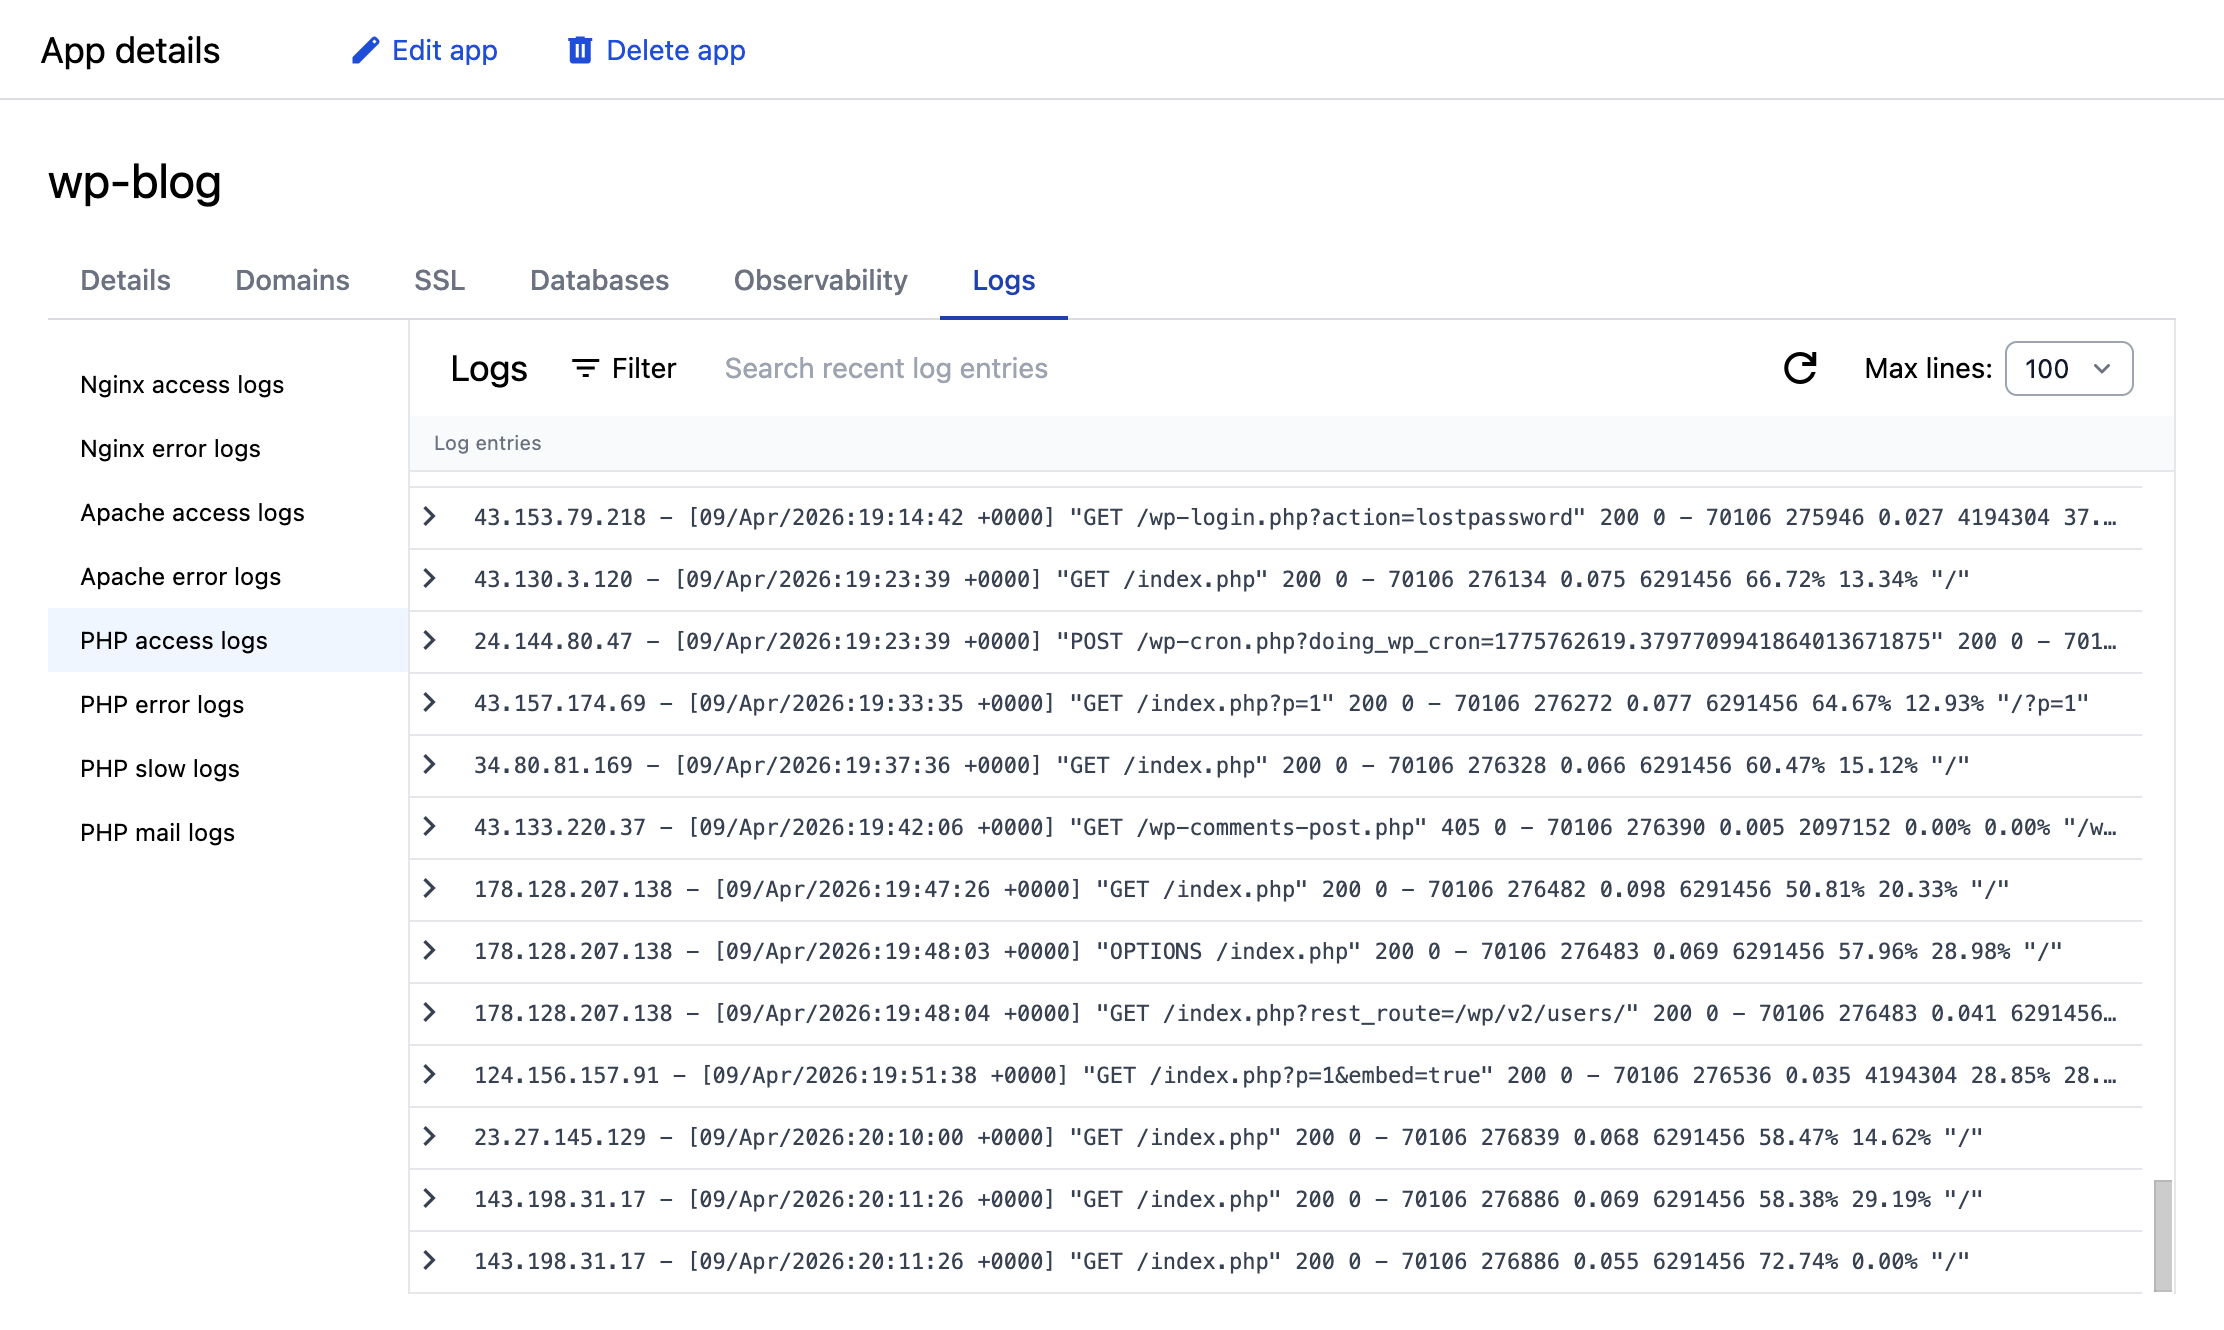Image resolution: width=2224 pixels, height=1330 pixels.
Task: Click the Filter lines icon
Action: [x=585, y=368]
